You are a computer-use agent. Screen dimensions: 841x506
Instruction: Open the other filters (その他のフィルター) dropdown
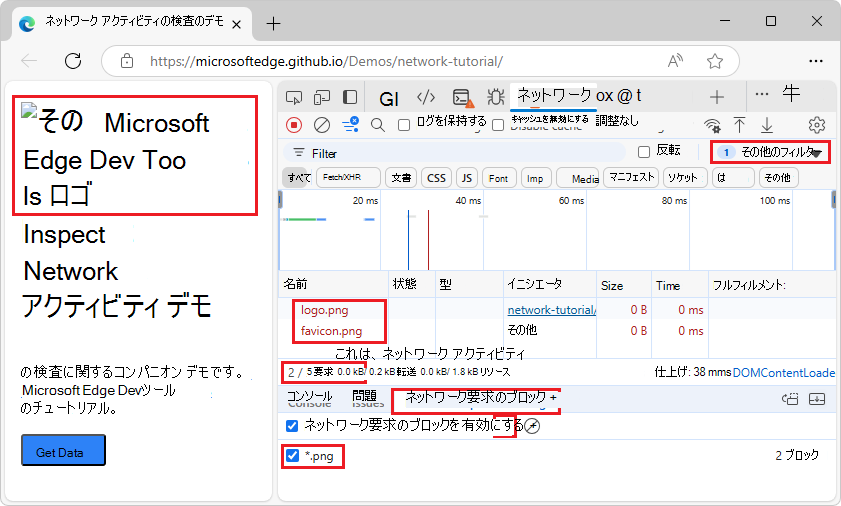[770, 152]
